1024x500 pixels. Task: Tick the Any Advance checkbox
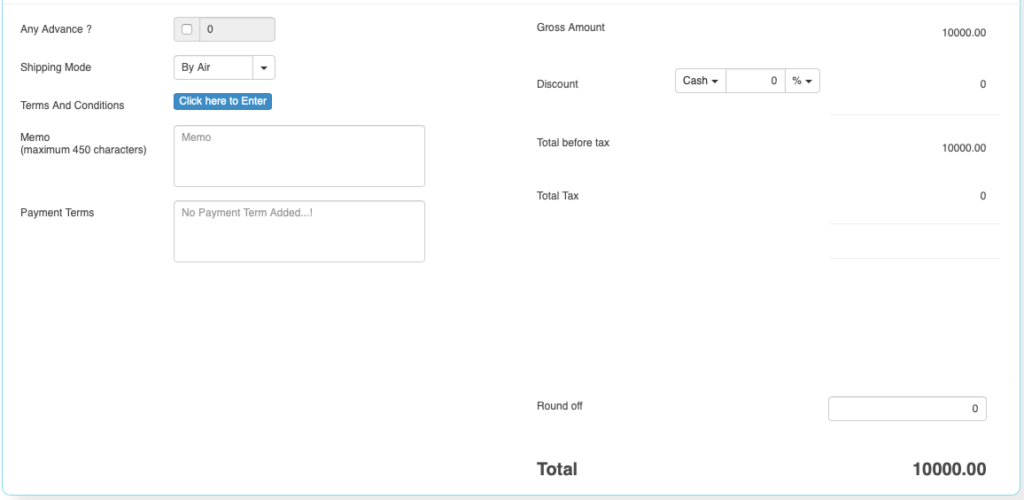tap(187, 29)
